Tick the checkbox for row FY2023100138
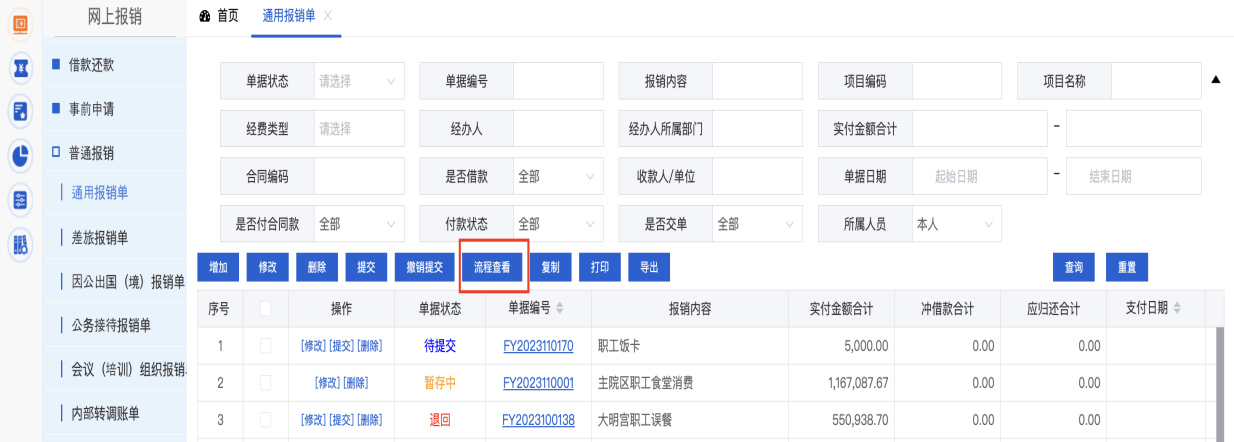 tap(265, 419)
